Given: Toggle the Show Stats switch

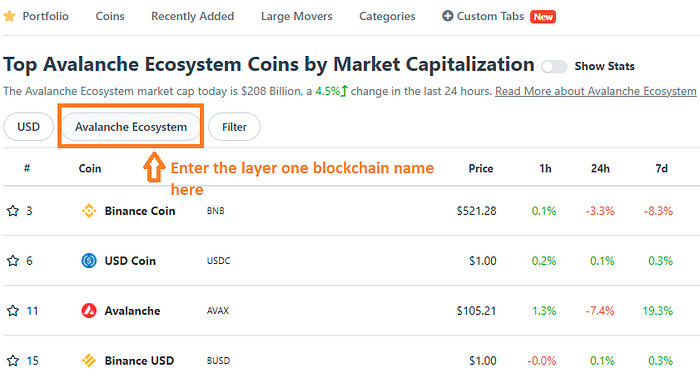Looking at the screenshot, I should pos(554,67).
